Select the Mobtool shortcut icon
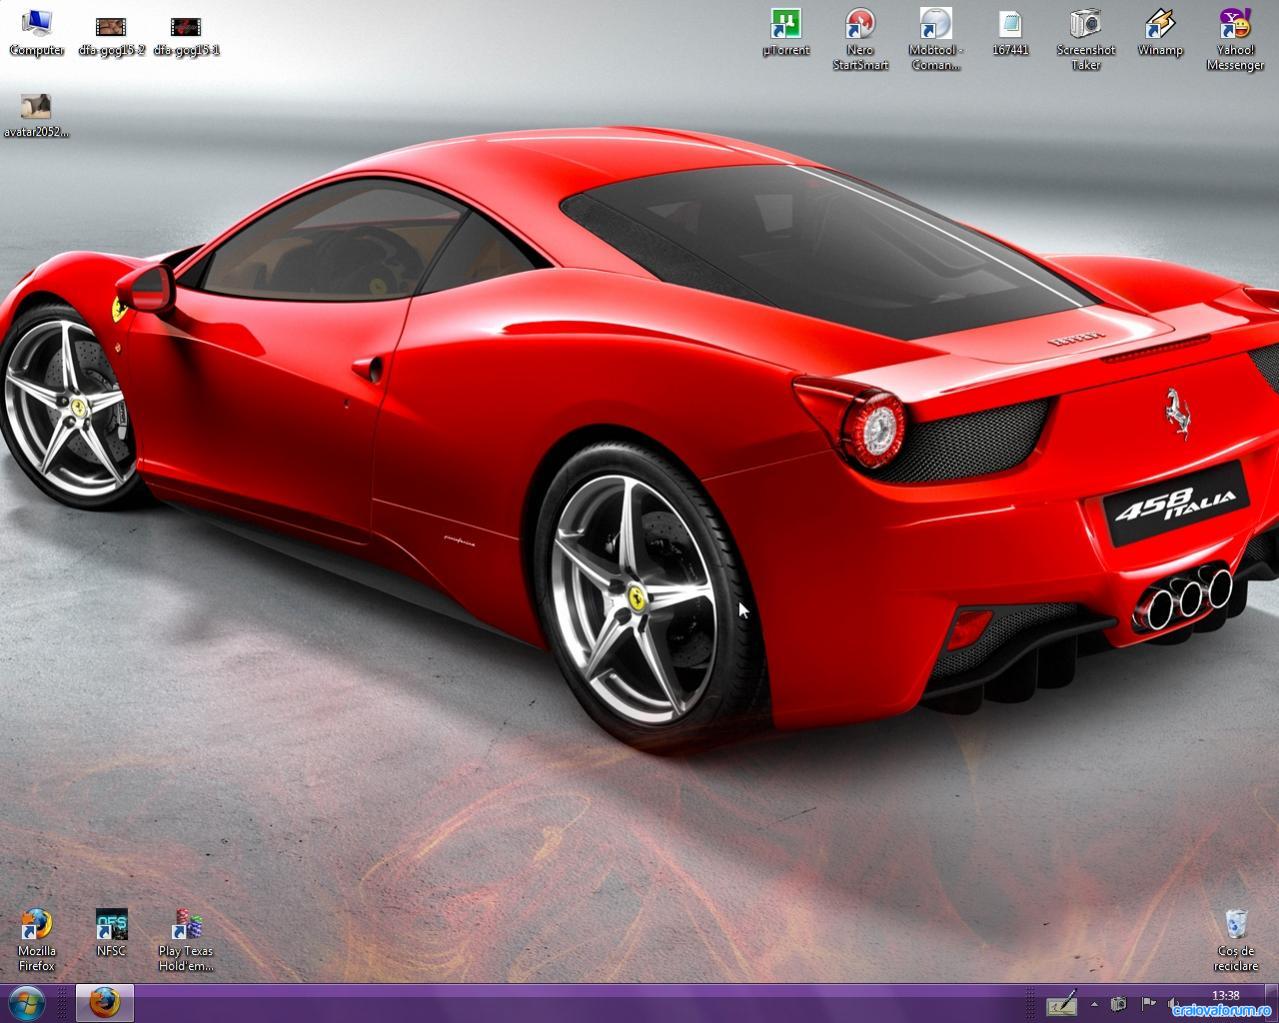1279x1023 pixels. pos(936,39)
